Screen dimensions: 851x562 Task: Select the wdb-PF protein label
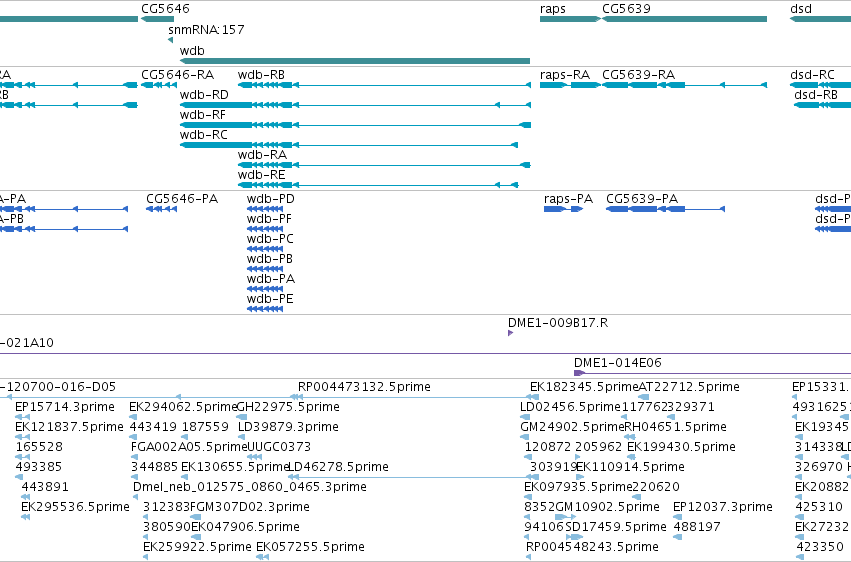coord(269,219)
